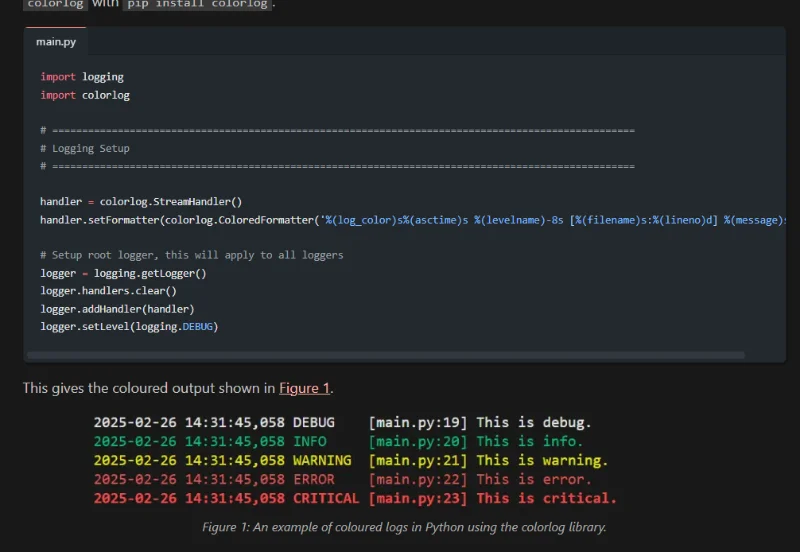This screenshot has width=800, height=552.
Task: Click the red CRITICAL log line
Action: pyautogui.click(x=355, y=498)
